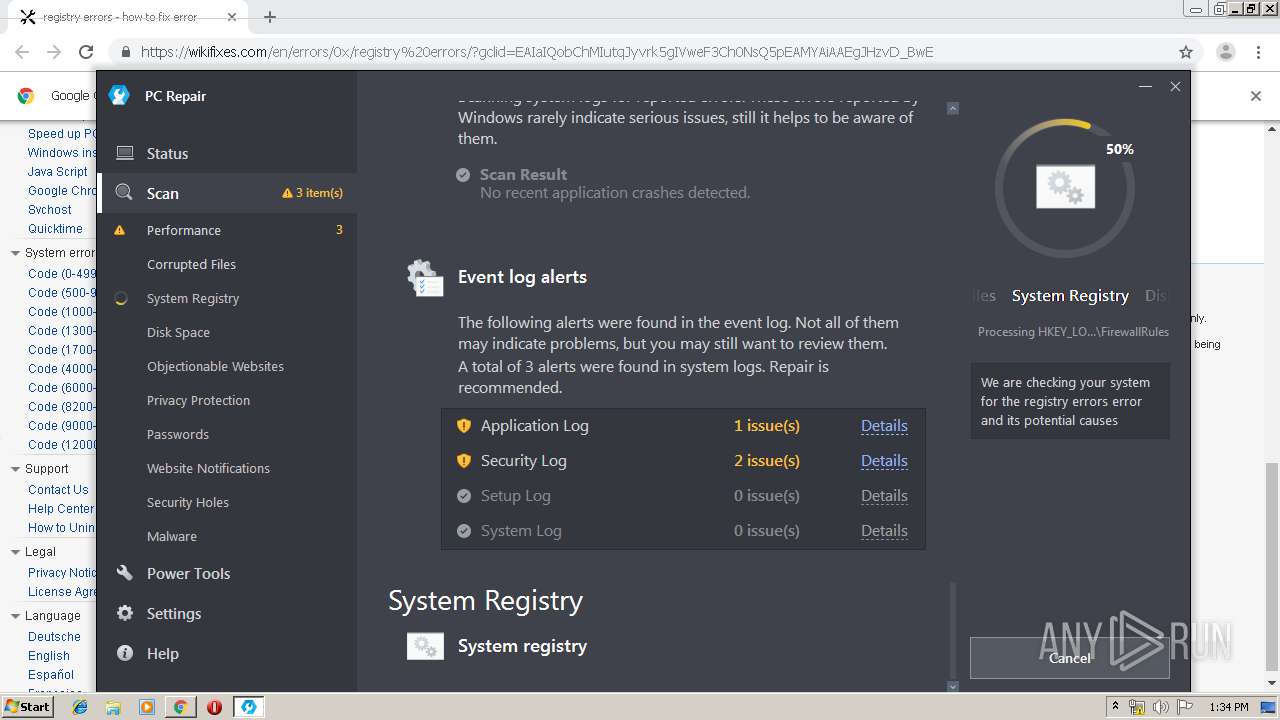Bookmark this page with the star icon
The image size is (1280, 720).
tap(1186, 52)
